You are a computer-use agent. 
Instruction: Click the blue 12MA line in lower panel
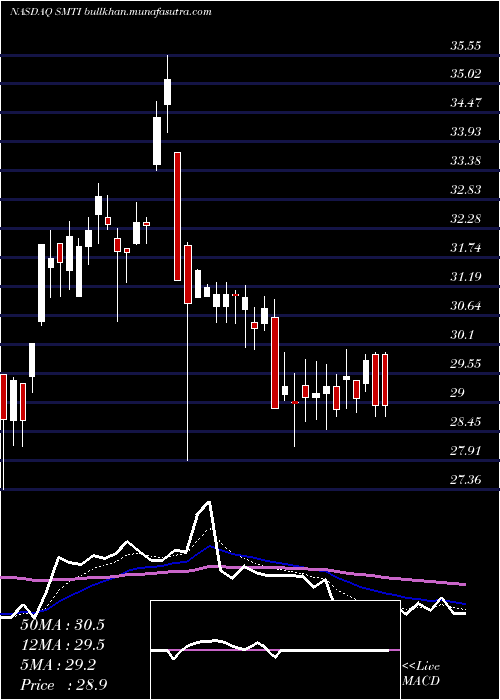point(268,561)
